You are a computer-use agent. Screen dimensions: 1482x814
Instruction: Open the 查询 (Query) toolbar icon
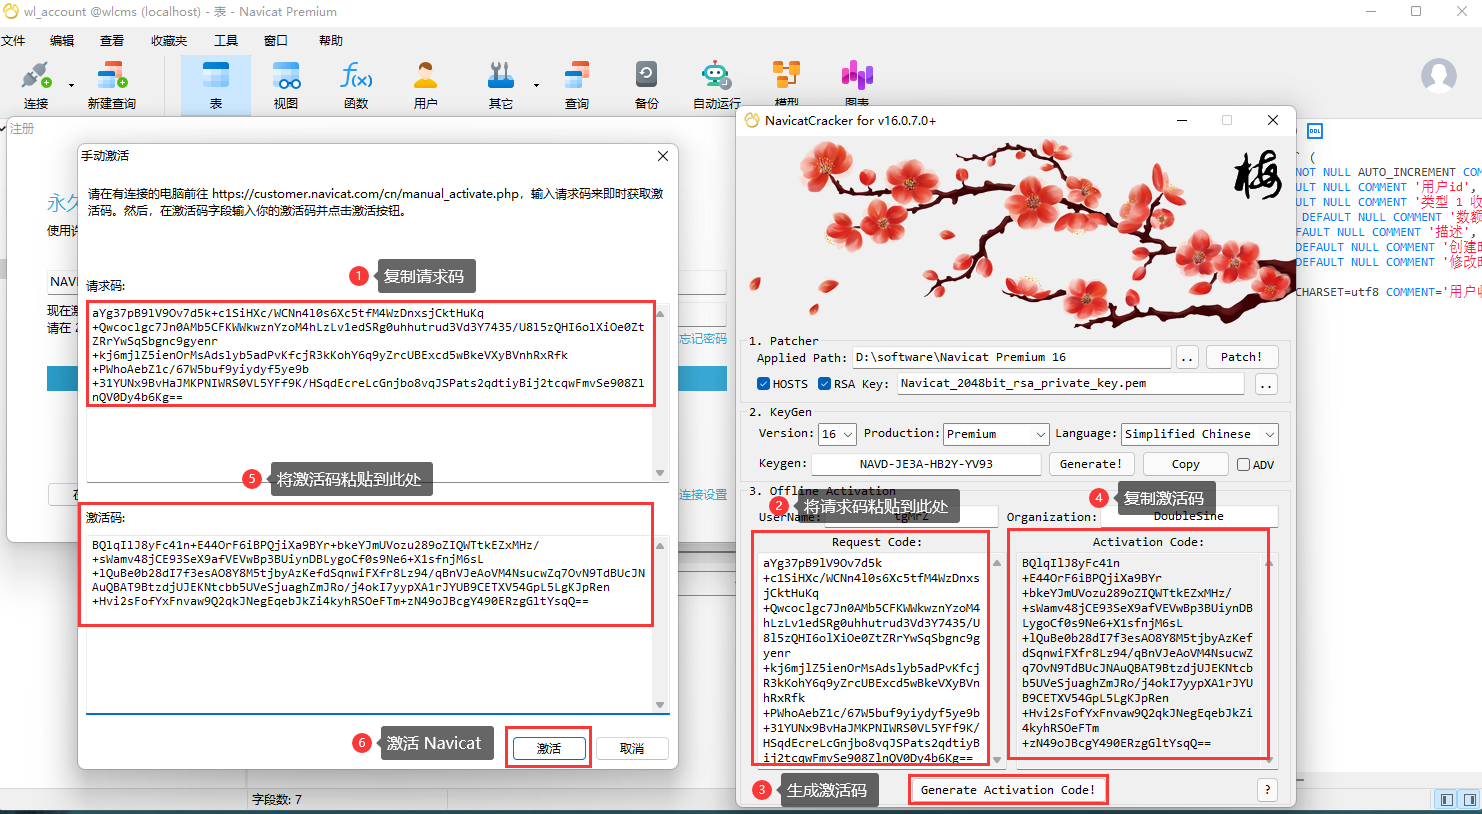pyautogui.click(x=577, y=77)
